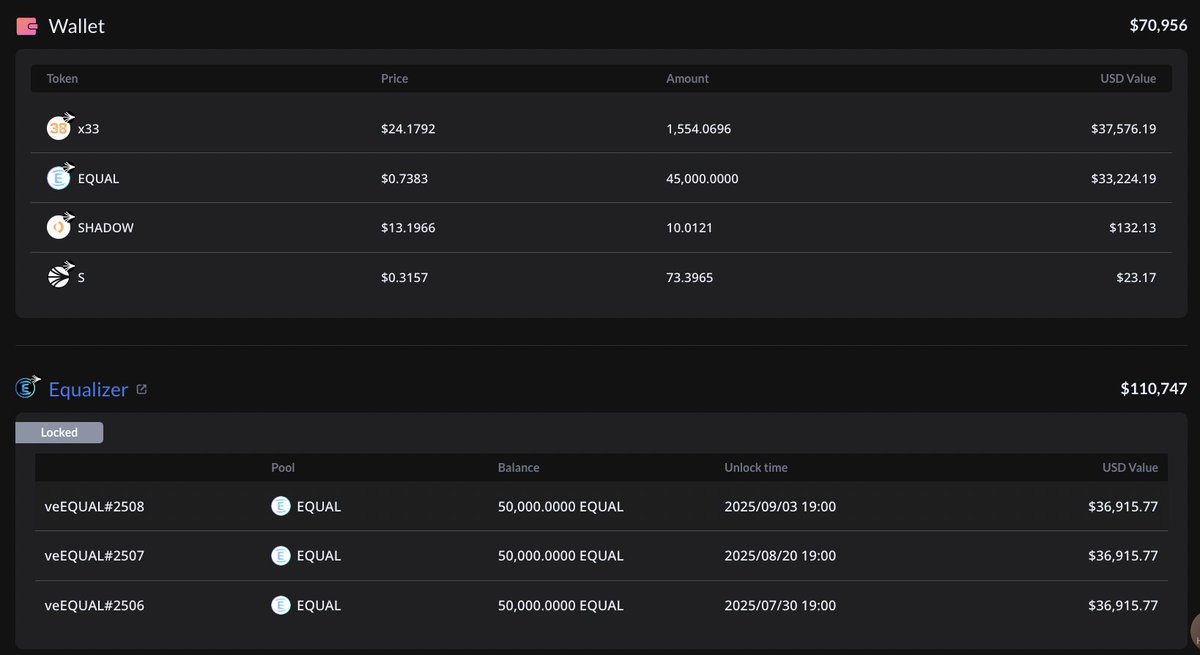Click the SHADOW token icon
The image size is (1200, 655).
point(59,228)
